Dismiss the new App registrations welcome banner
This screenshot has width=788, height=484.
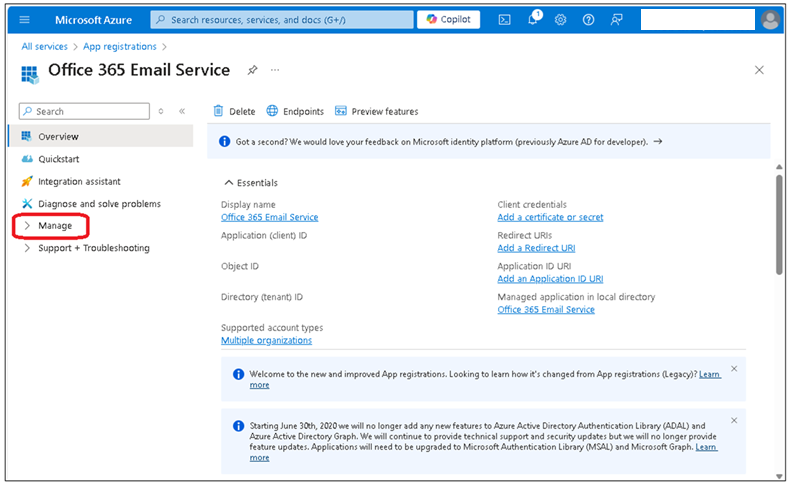pos(734,368)
